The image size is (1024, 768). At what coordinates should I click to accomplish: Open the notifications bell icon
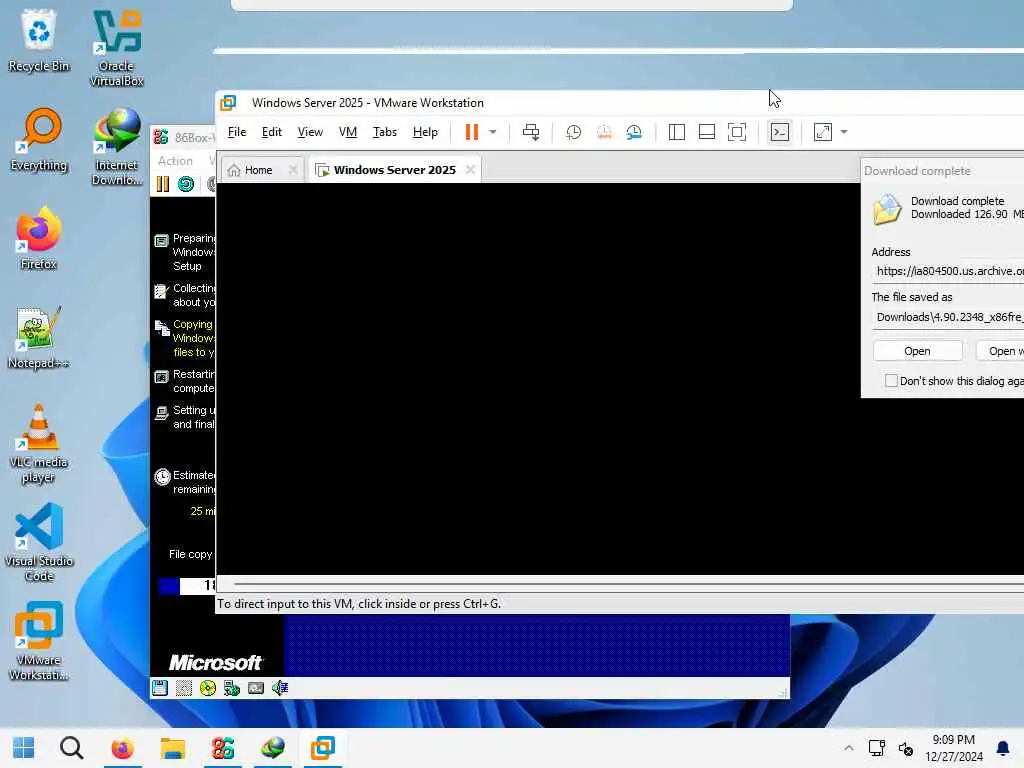tap(1002, 748)
